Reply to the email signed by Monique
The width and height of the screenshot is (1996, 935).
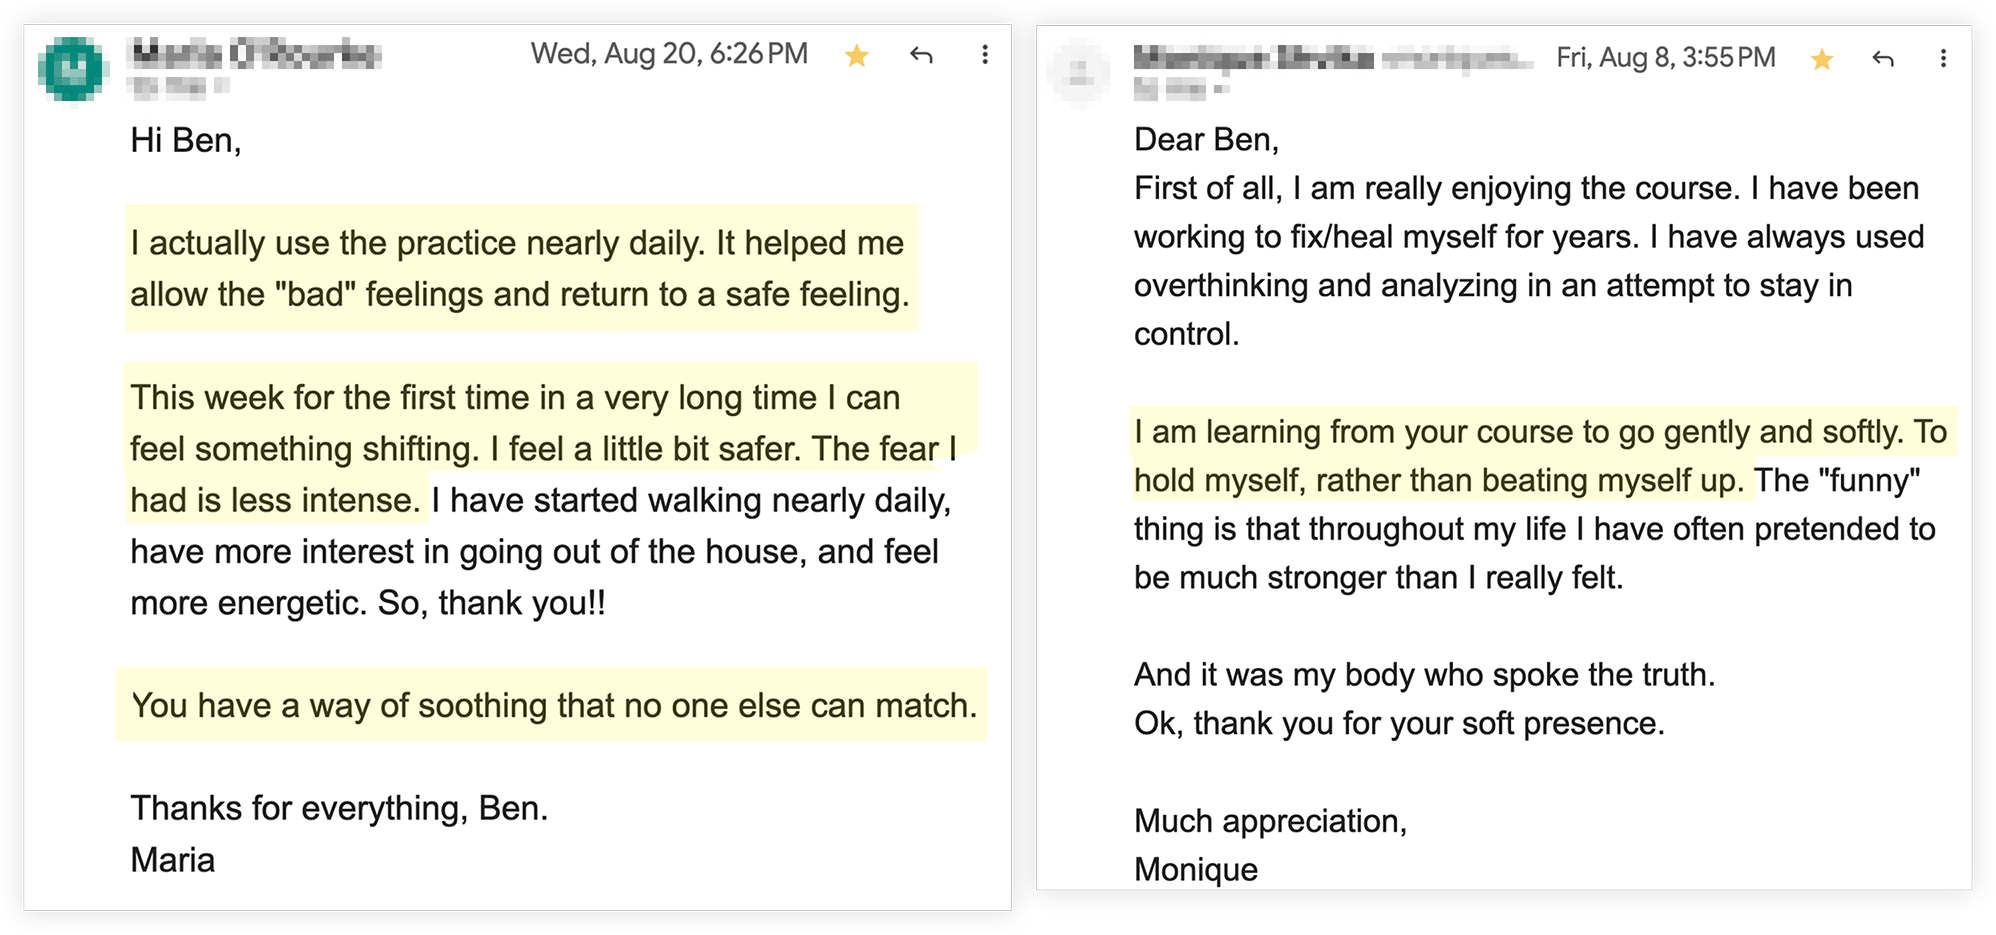point(1883,59)
